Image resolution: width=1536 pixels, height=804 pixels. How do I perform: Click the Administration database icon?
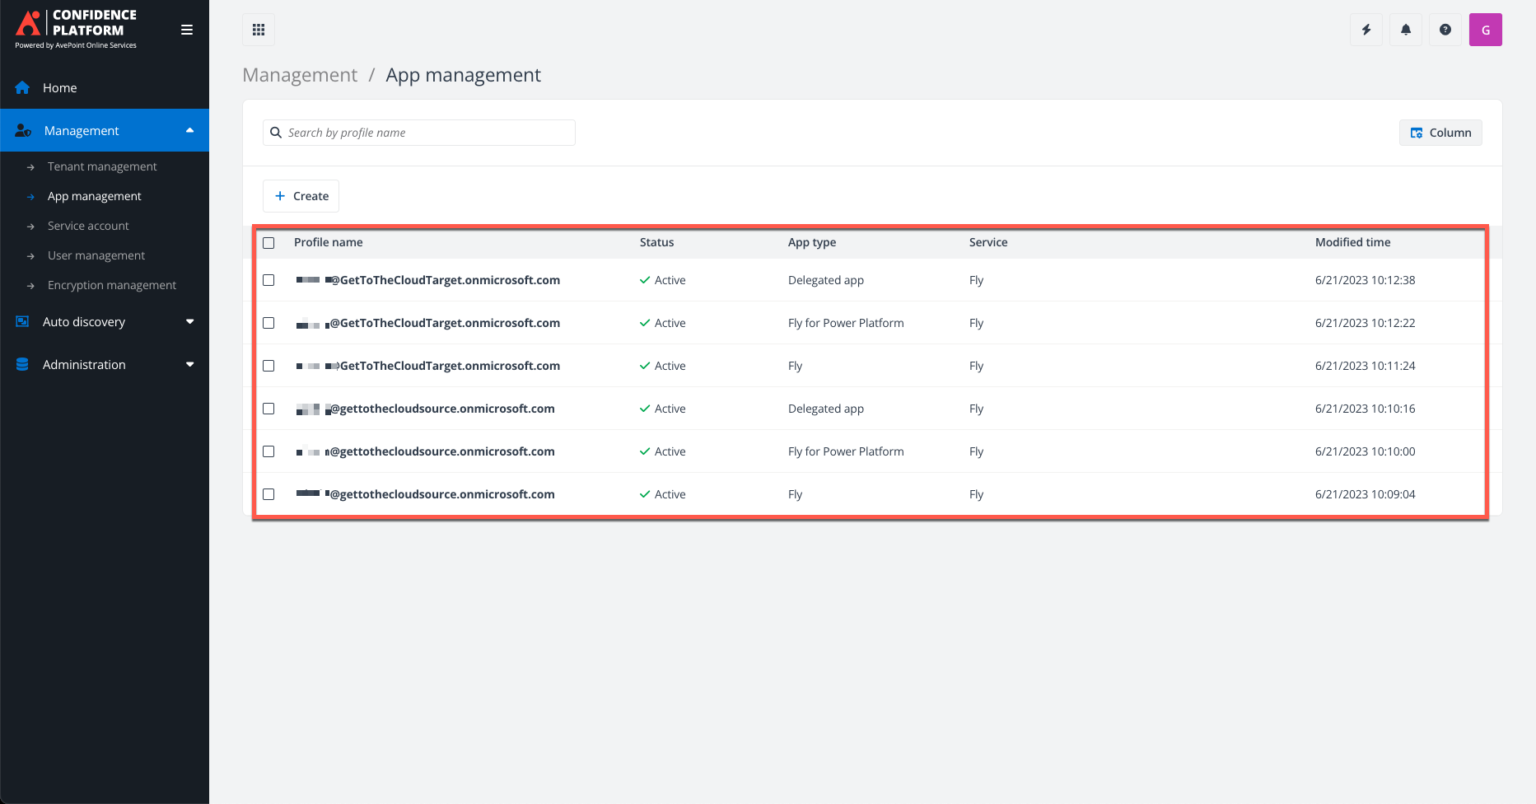[x=22, y=364]
